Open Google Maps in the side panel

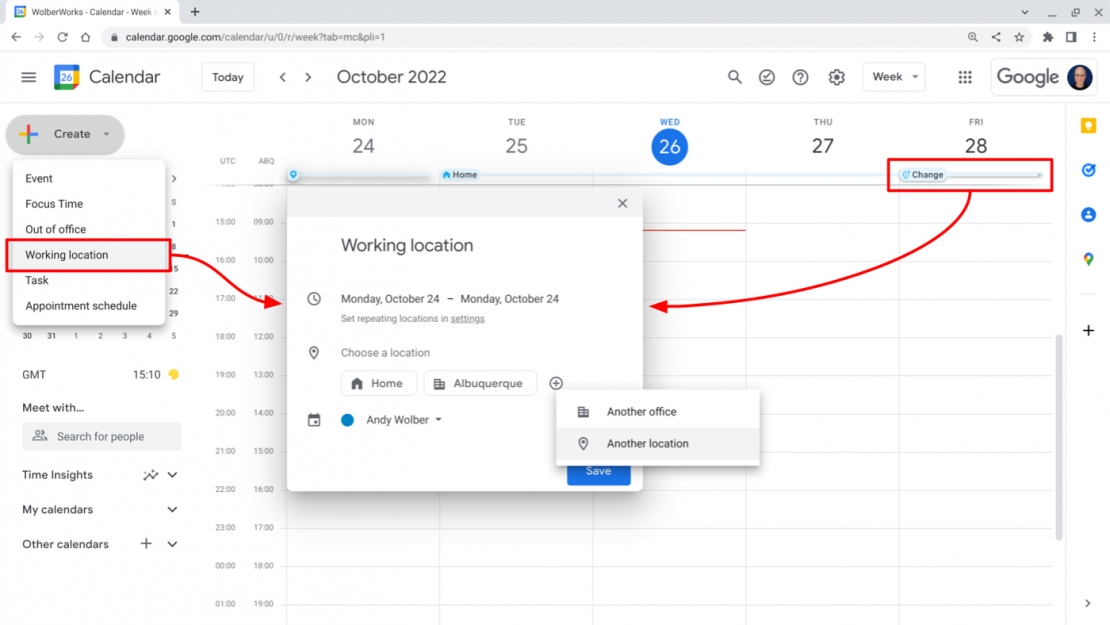click(x=1088, y=259)
